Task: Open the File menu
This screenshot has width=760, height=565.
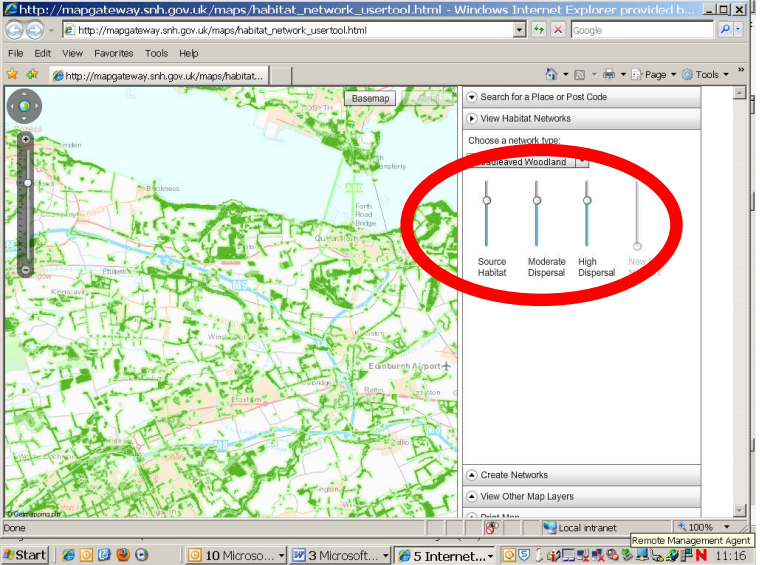Action: tap(16, 53)
